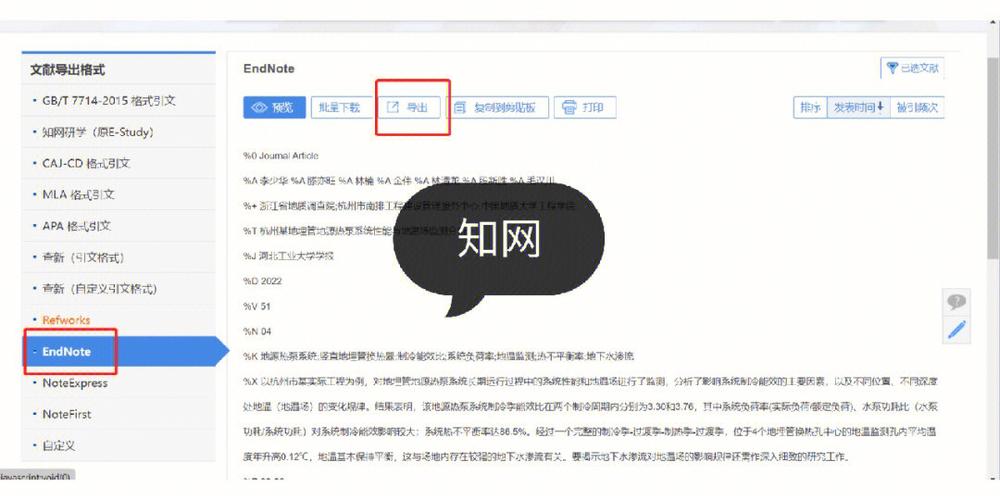This screenshot has height=500, width=1000.
Task: Open 查新 (自定义引文格式) format
Action: pos(119,288)
